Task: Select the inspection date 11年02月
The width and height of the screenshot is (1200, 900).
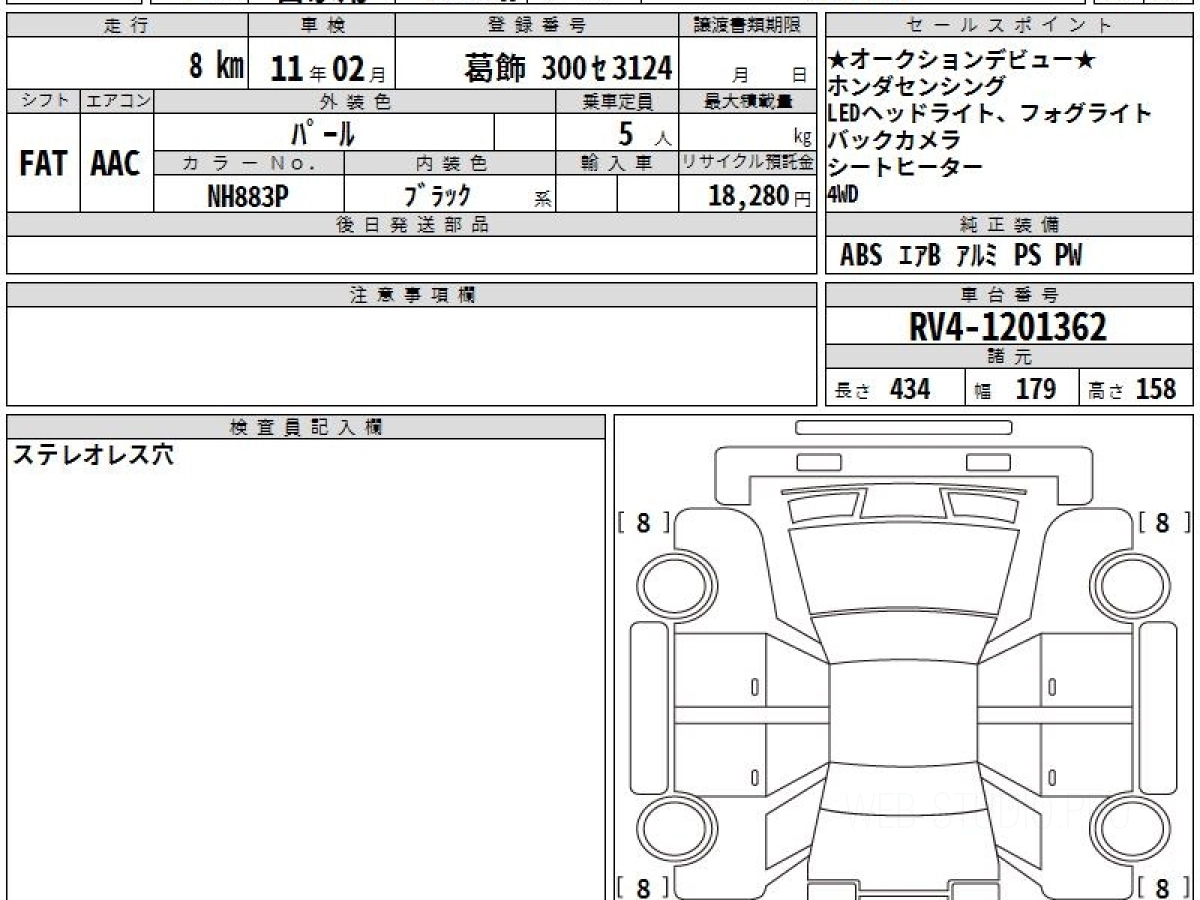Action: (x=327, y=68)
